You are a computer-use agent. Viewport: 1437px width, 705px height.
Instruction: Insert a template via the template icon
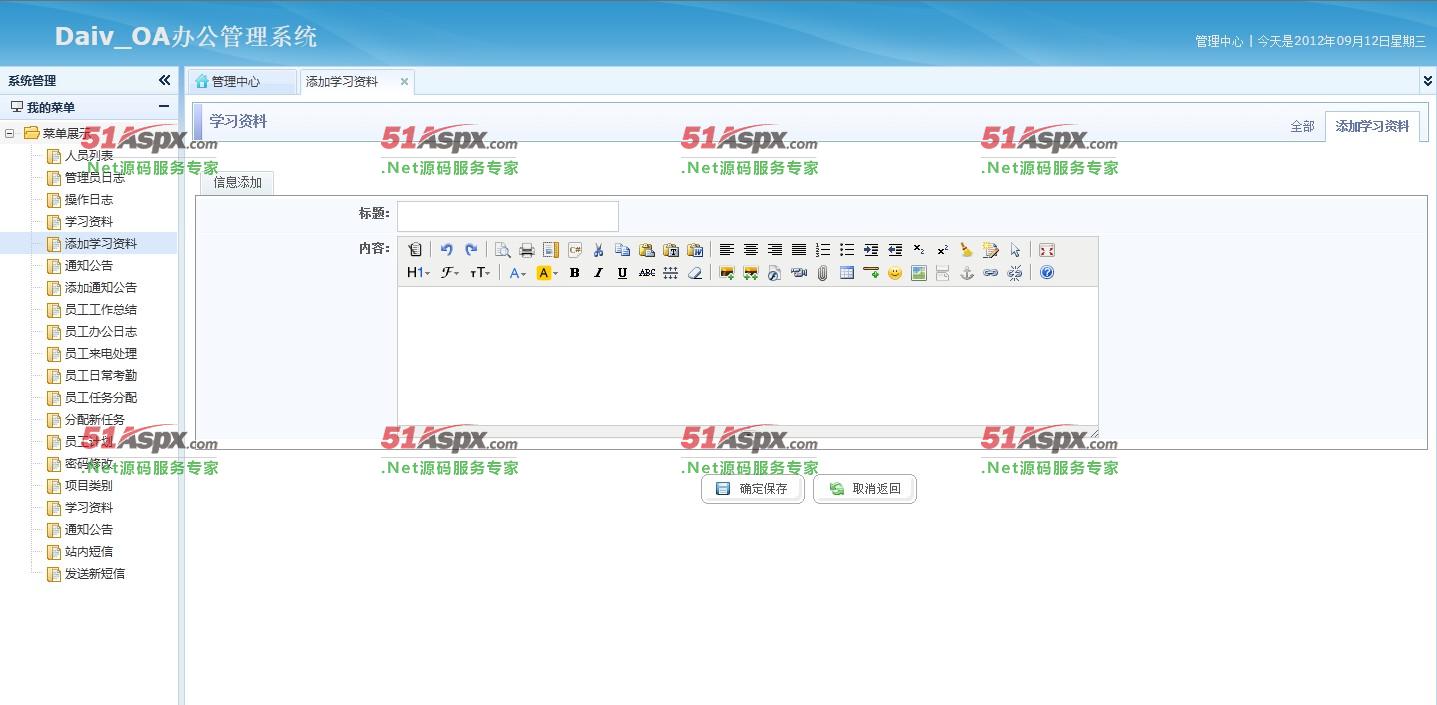(x=551, y=250)
